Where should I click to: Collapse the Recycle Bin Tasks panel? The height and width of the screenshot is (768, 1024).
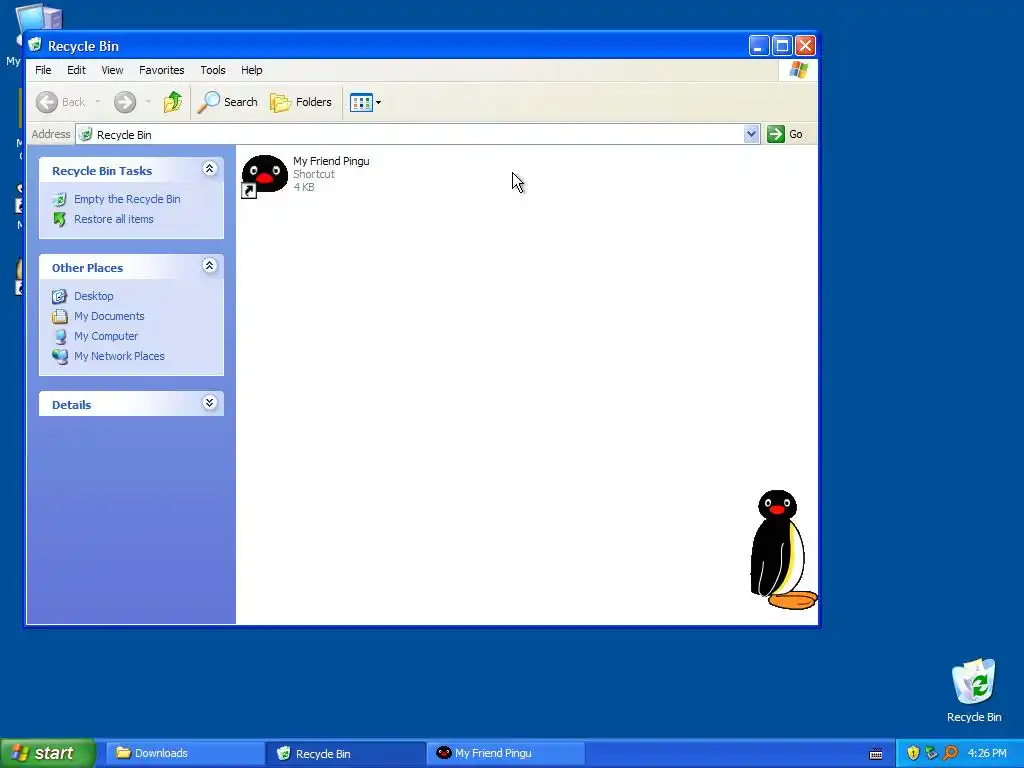209,169
